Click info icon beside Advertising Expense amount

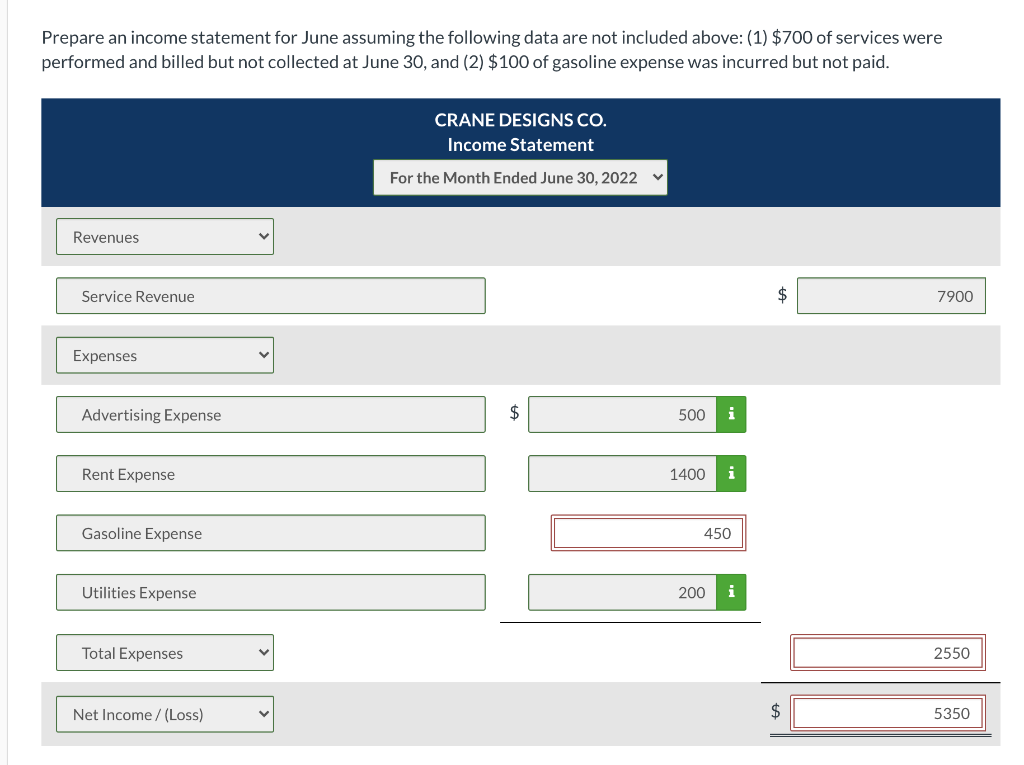(731, 414)
